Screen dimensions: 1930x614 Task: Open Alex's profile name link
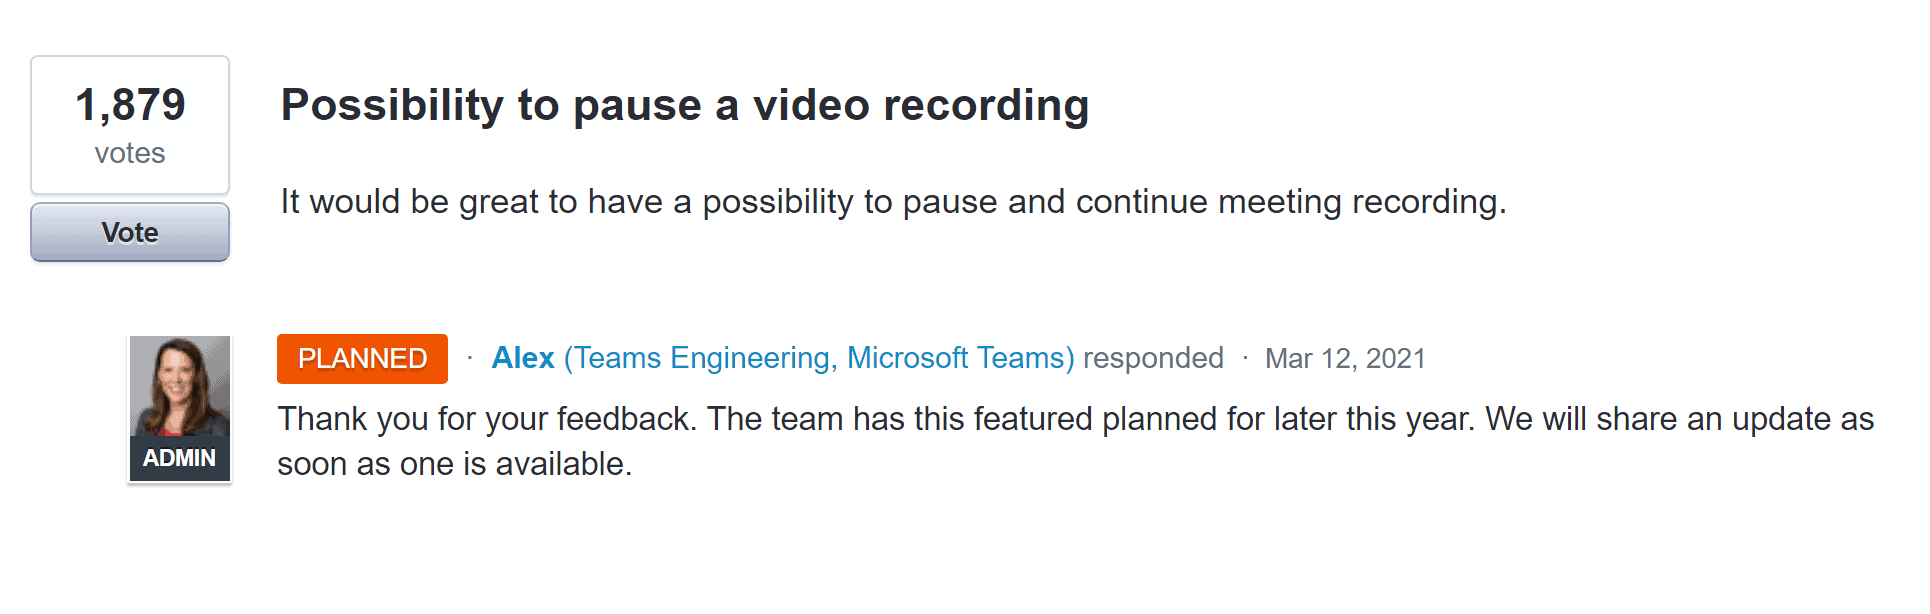(522, 358)
